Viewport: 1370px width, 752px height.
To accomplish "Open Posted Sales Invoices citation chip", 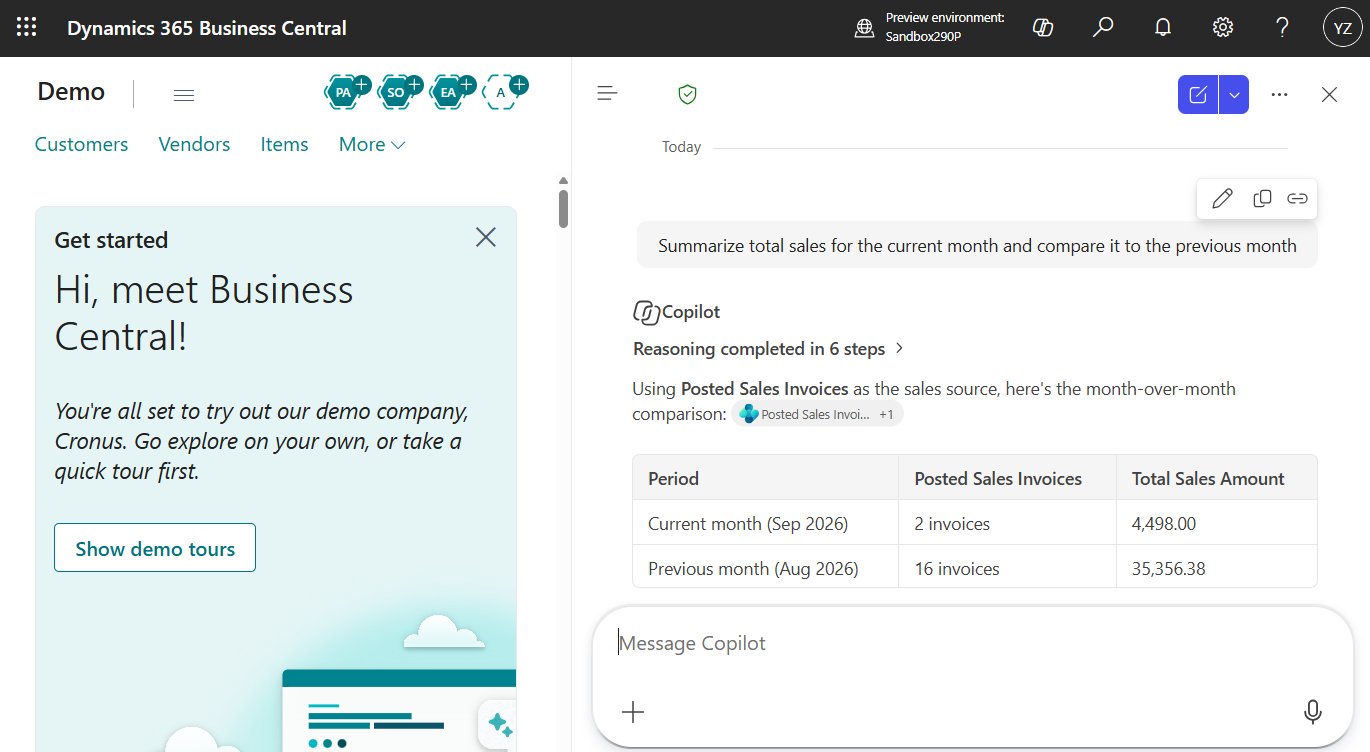I will (817, 414).
